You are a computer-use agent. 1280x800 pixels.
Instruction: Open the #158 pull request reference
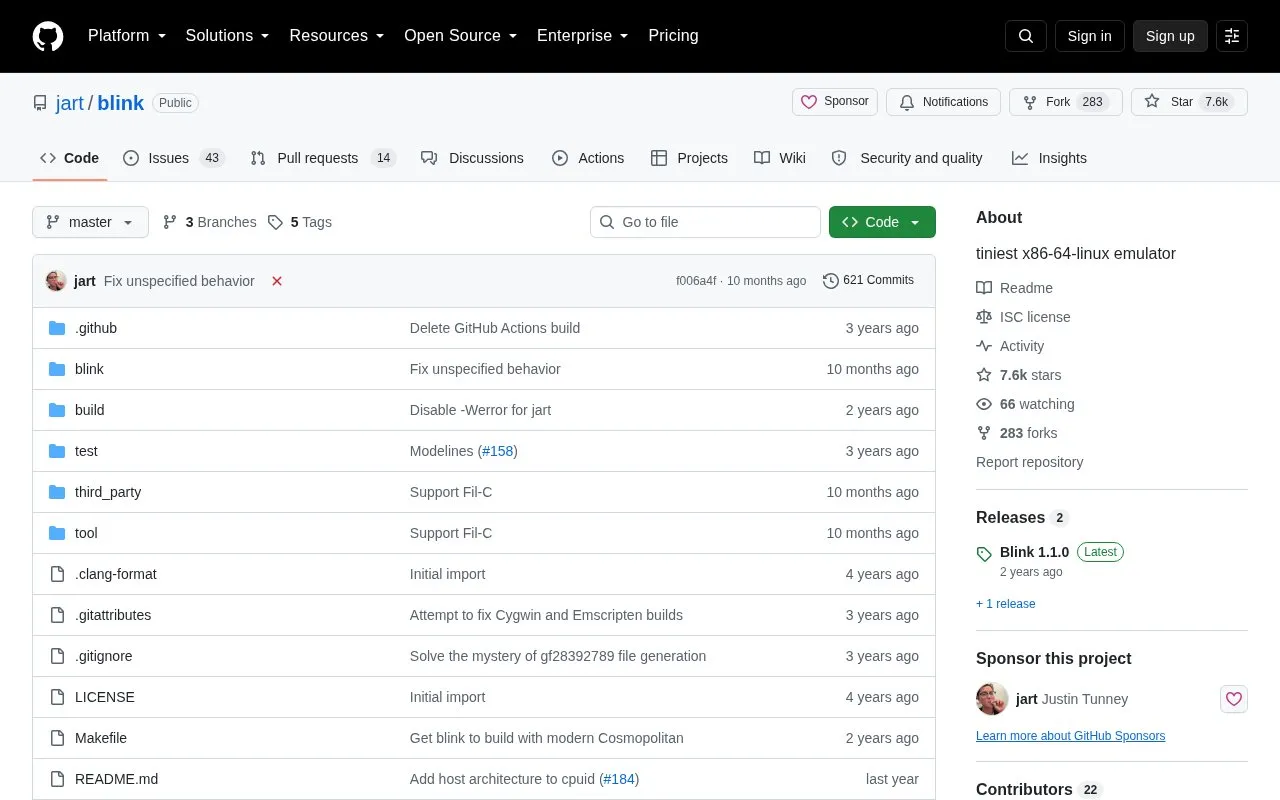(x=497, y=451)
